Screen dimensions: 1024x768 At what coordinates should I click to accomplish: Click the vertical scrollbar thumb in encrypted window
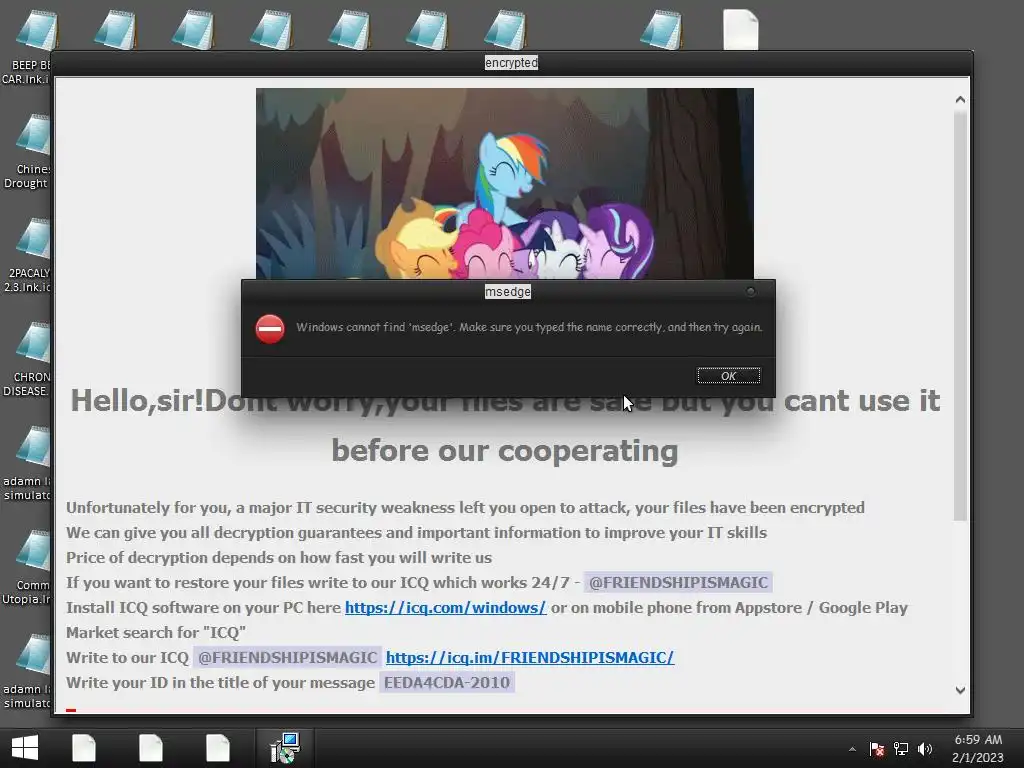pos(960,316)
